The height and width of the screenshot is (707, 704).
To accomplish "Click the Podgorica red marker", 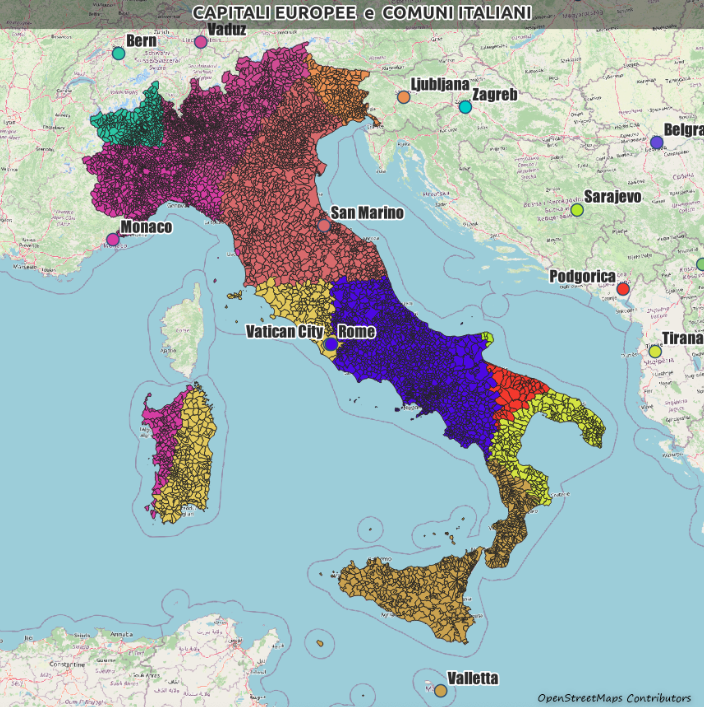I will click(x=623, y=289).
